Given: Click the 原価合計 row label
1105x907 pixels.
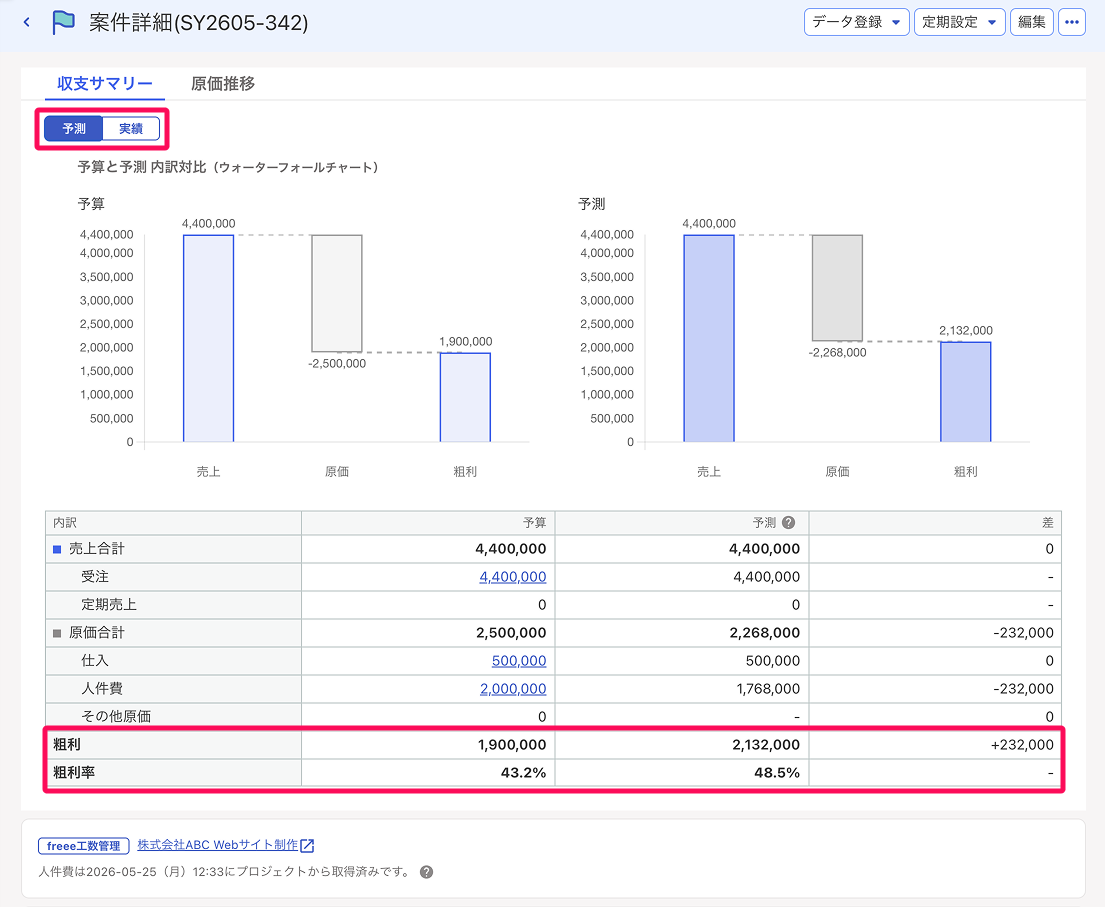Looking at the screenshot, I should coord(97,633).
